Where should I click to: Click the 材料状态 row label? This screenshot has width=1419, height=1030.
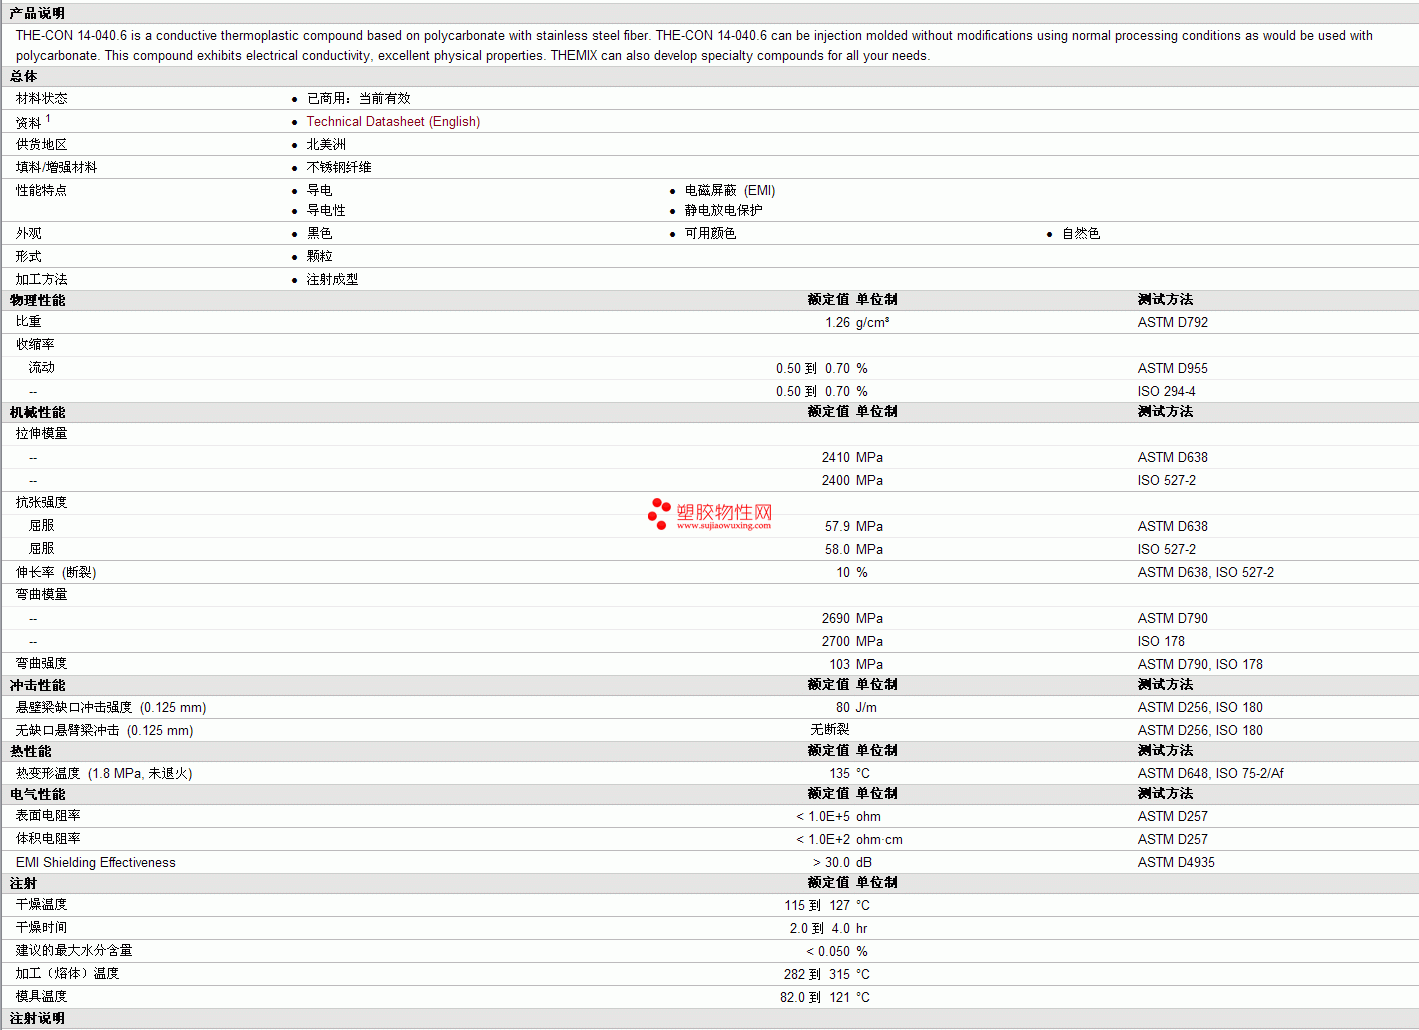coord(42,98)
